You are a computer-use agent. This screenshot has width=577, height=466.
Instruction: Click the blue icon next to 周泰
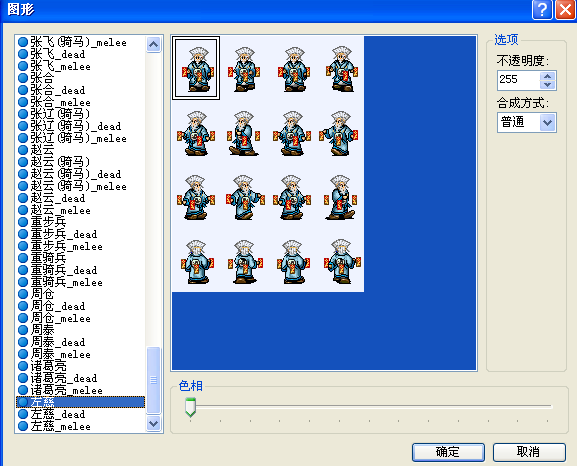click(x=23, y=330)
